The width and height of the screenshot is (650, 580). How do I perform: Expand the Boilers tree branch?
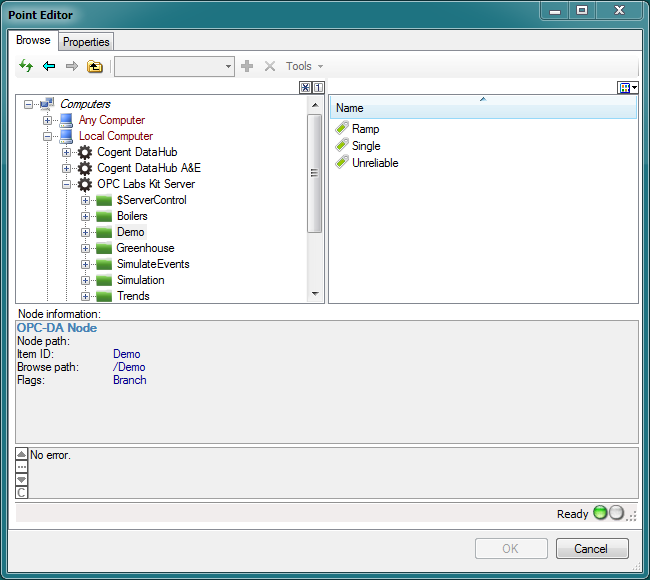[x=85, y=216]
